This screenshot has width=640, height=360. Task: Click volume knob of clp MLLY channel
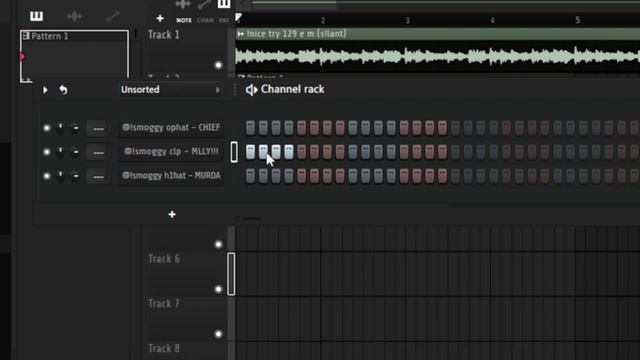tap(75, 152)
